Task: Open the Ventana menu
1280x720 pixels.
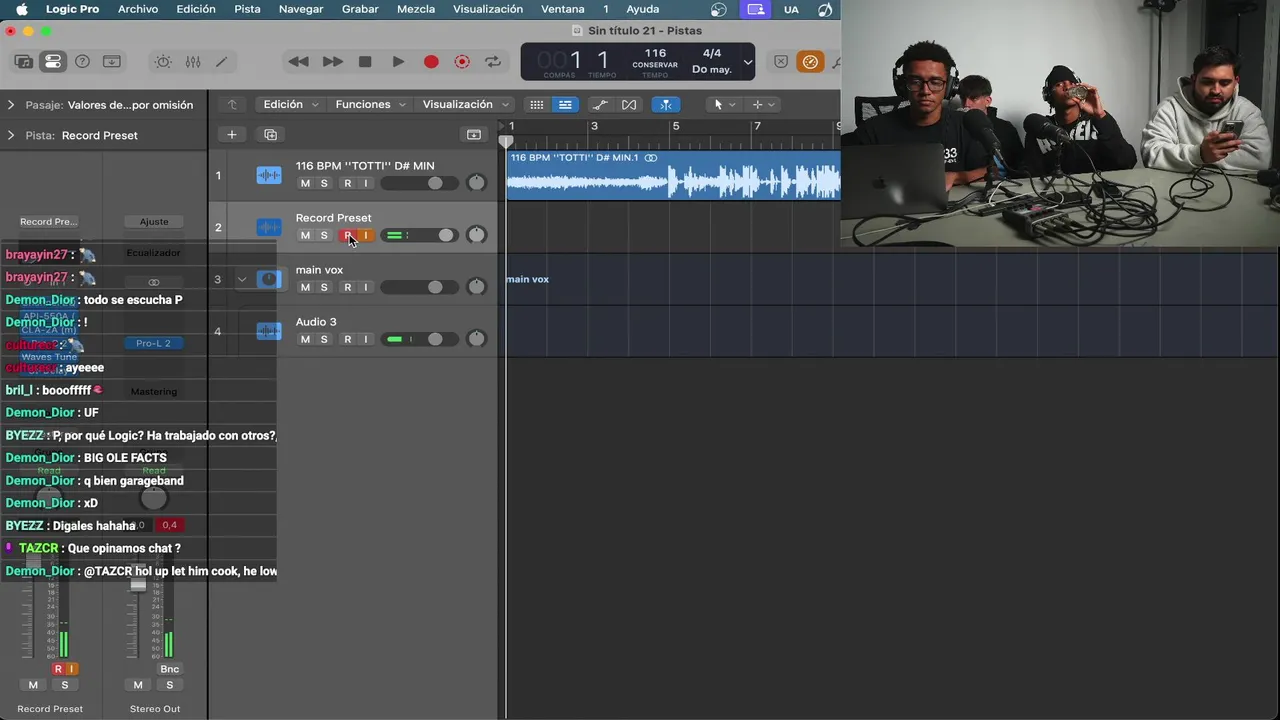Action: point(562,9)
